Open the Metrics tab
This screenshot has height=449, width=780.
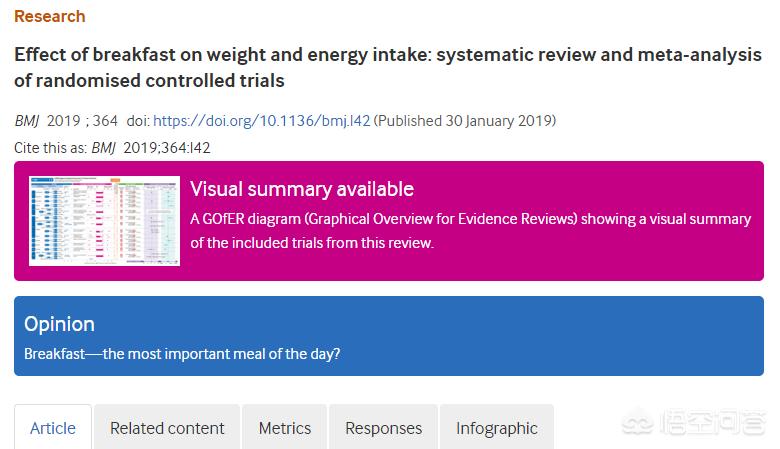[x=285, y=428]
